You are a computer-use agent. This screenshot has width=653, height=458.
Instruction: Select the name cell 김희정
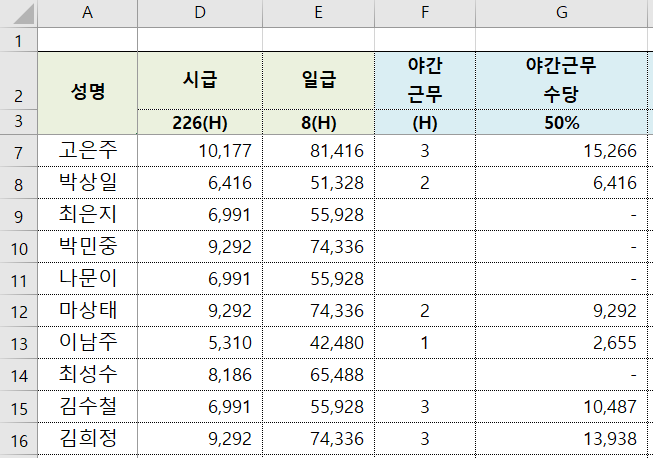coord(87,439)
